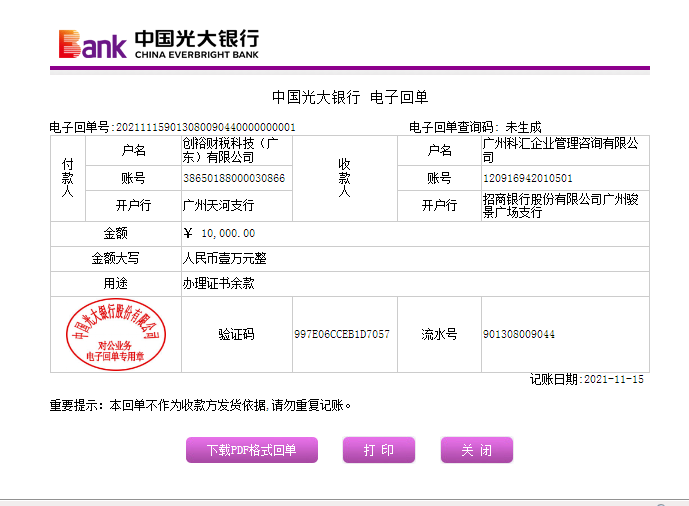
Task: Click the Everbright Bank logo
Action: pos(158,43)
